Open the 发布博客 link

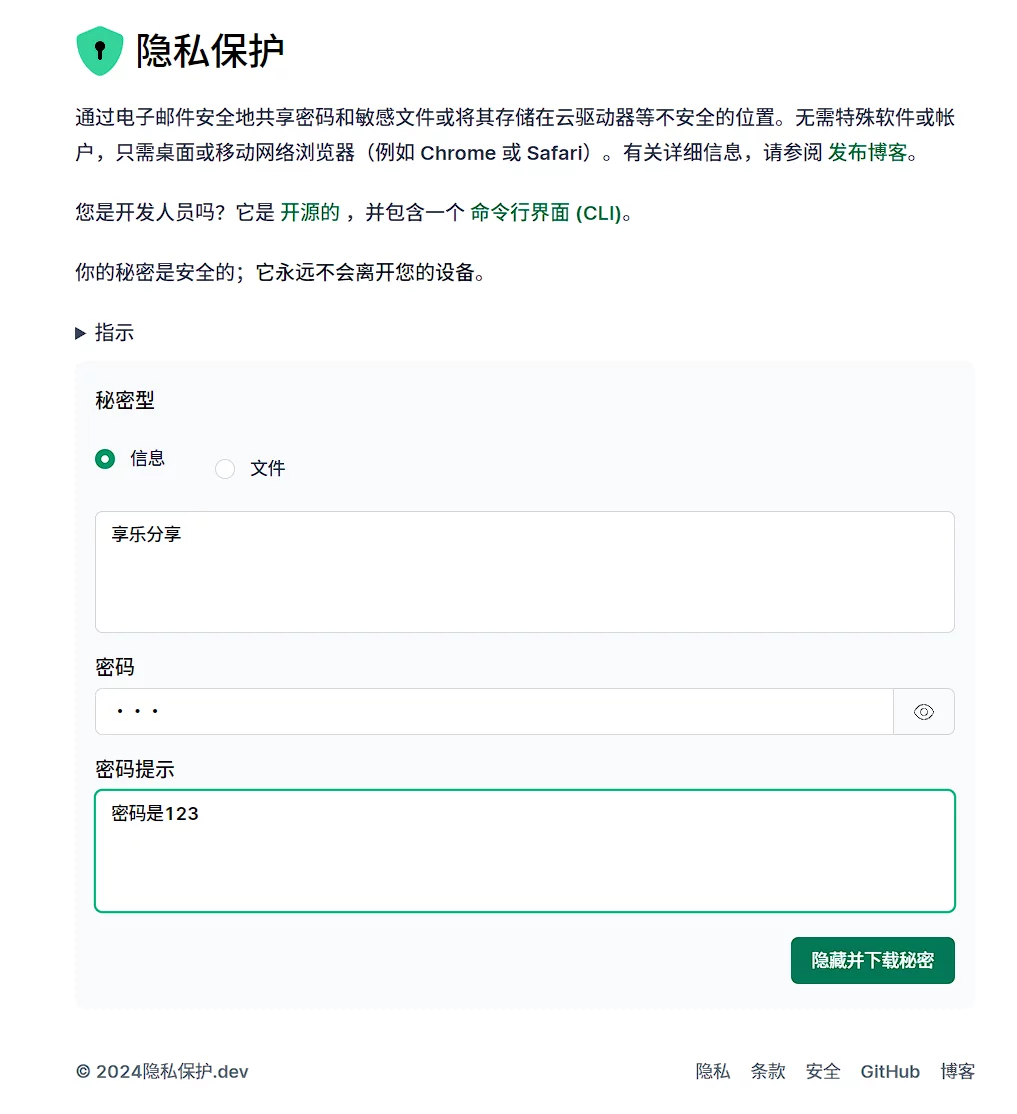(867, 153)
